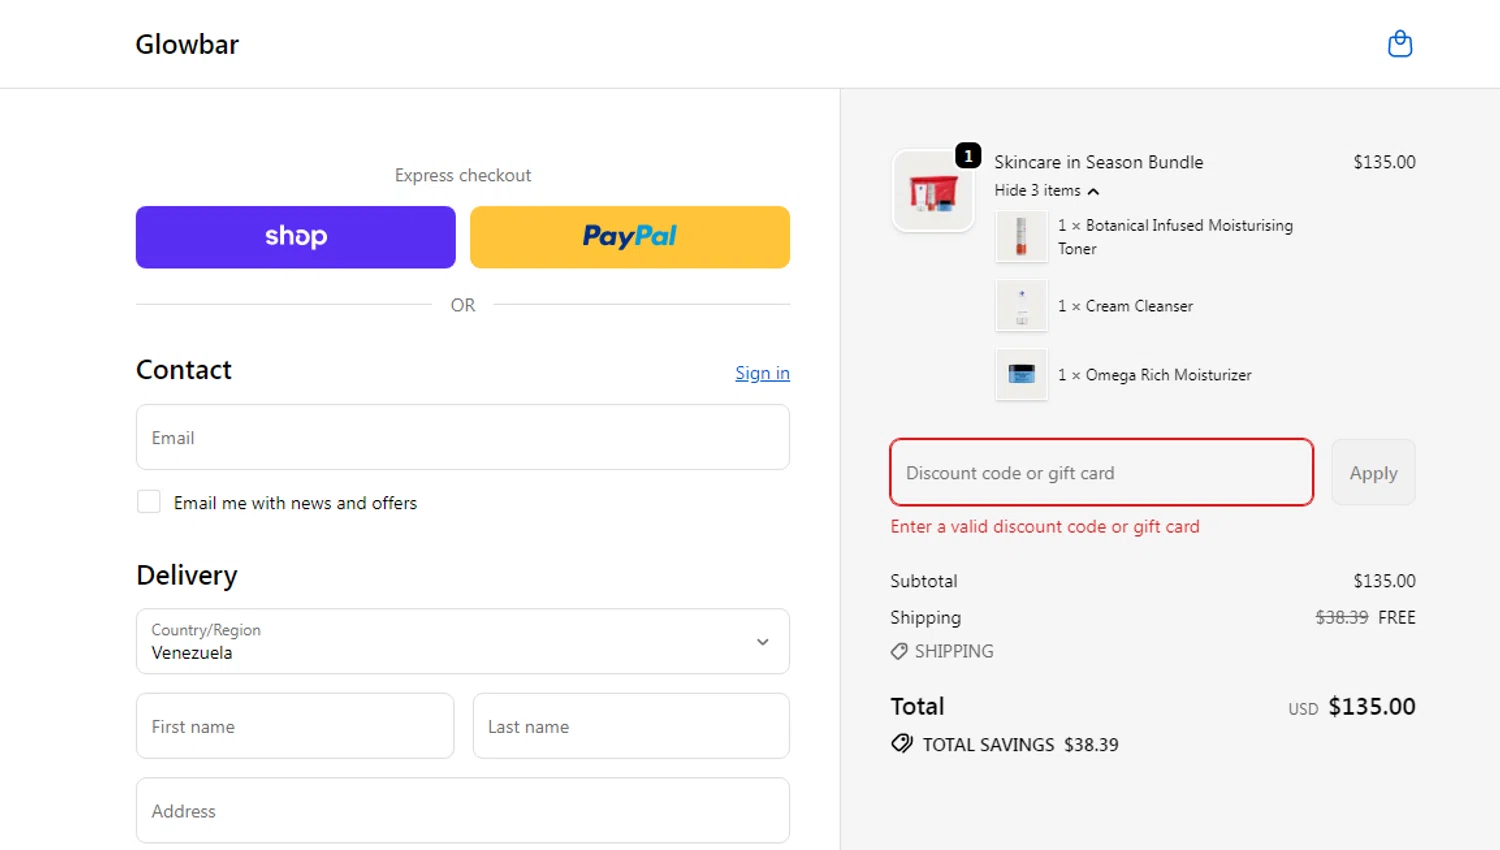
Task: Focus the Last name field
Action: tap(631, 726)
